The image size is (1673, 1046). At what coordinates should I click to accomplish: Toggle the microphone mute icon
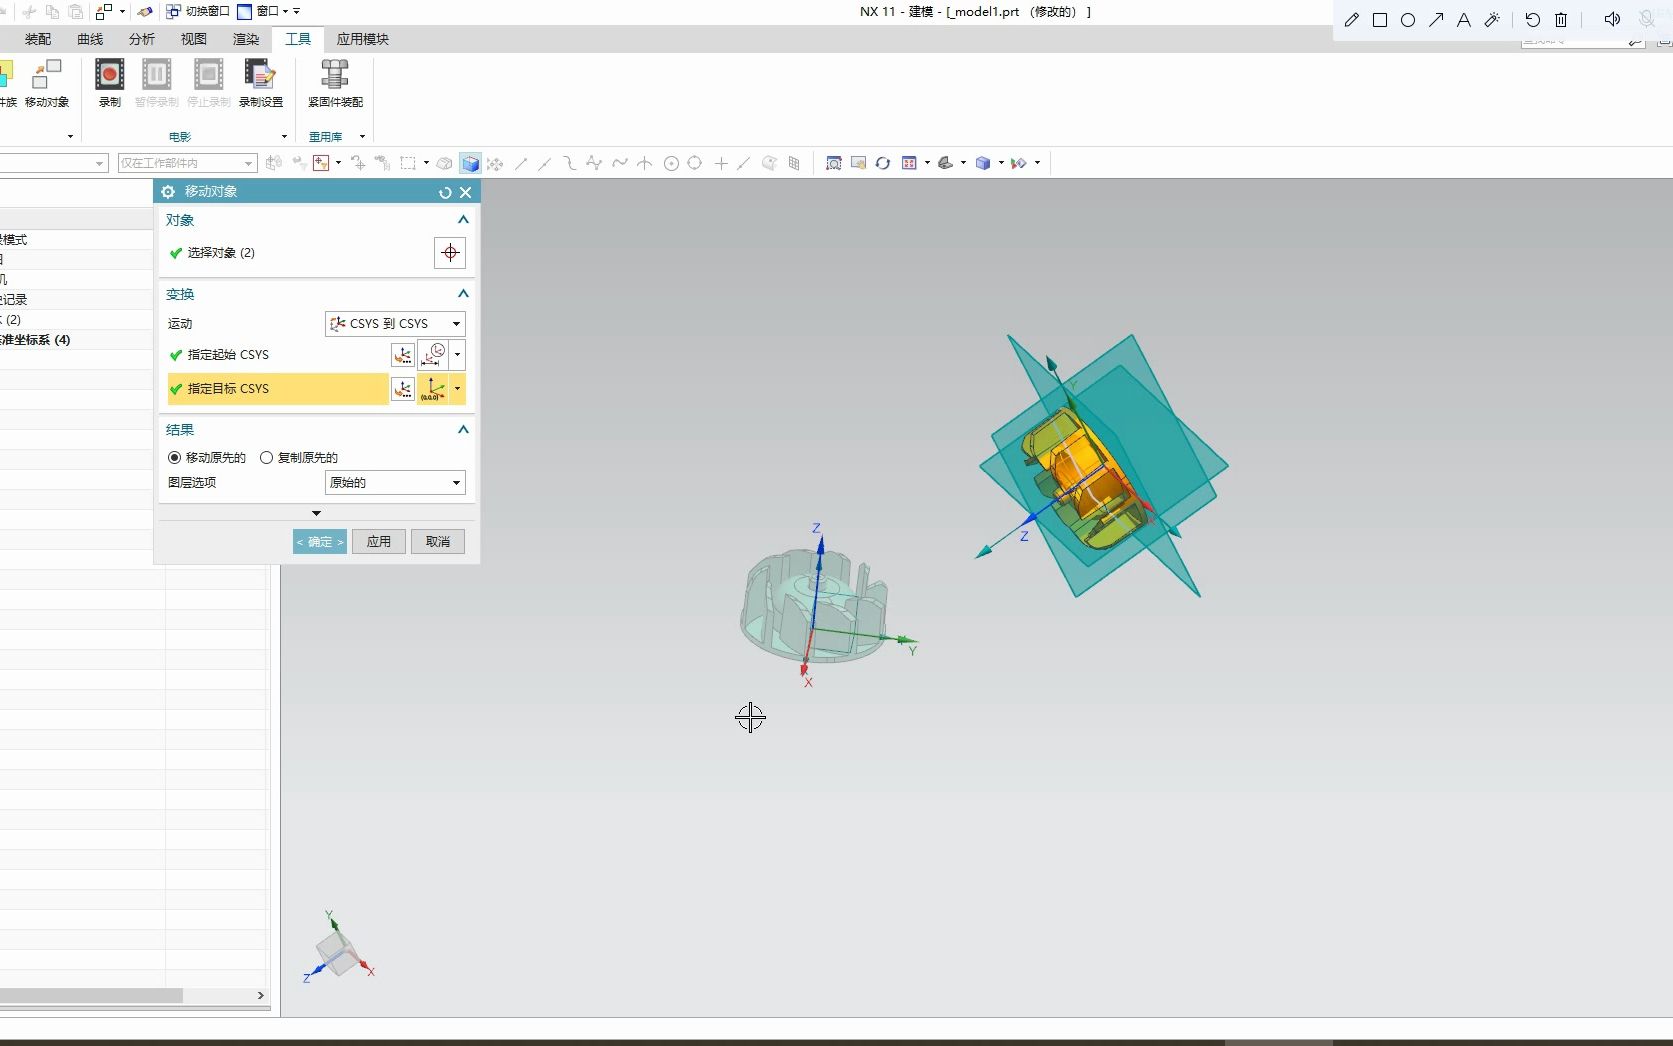(x=1647, y=20)
